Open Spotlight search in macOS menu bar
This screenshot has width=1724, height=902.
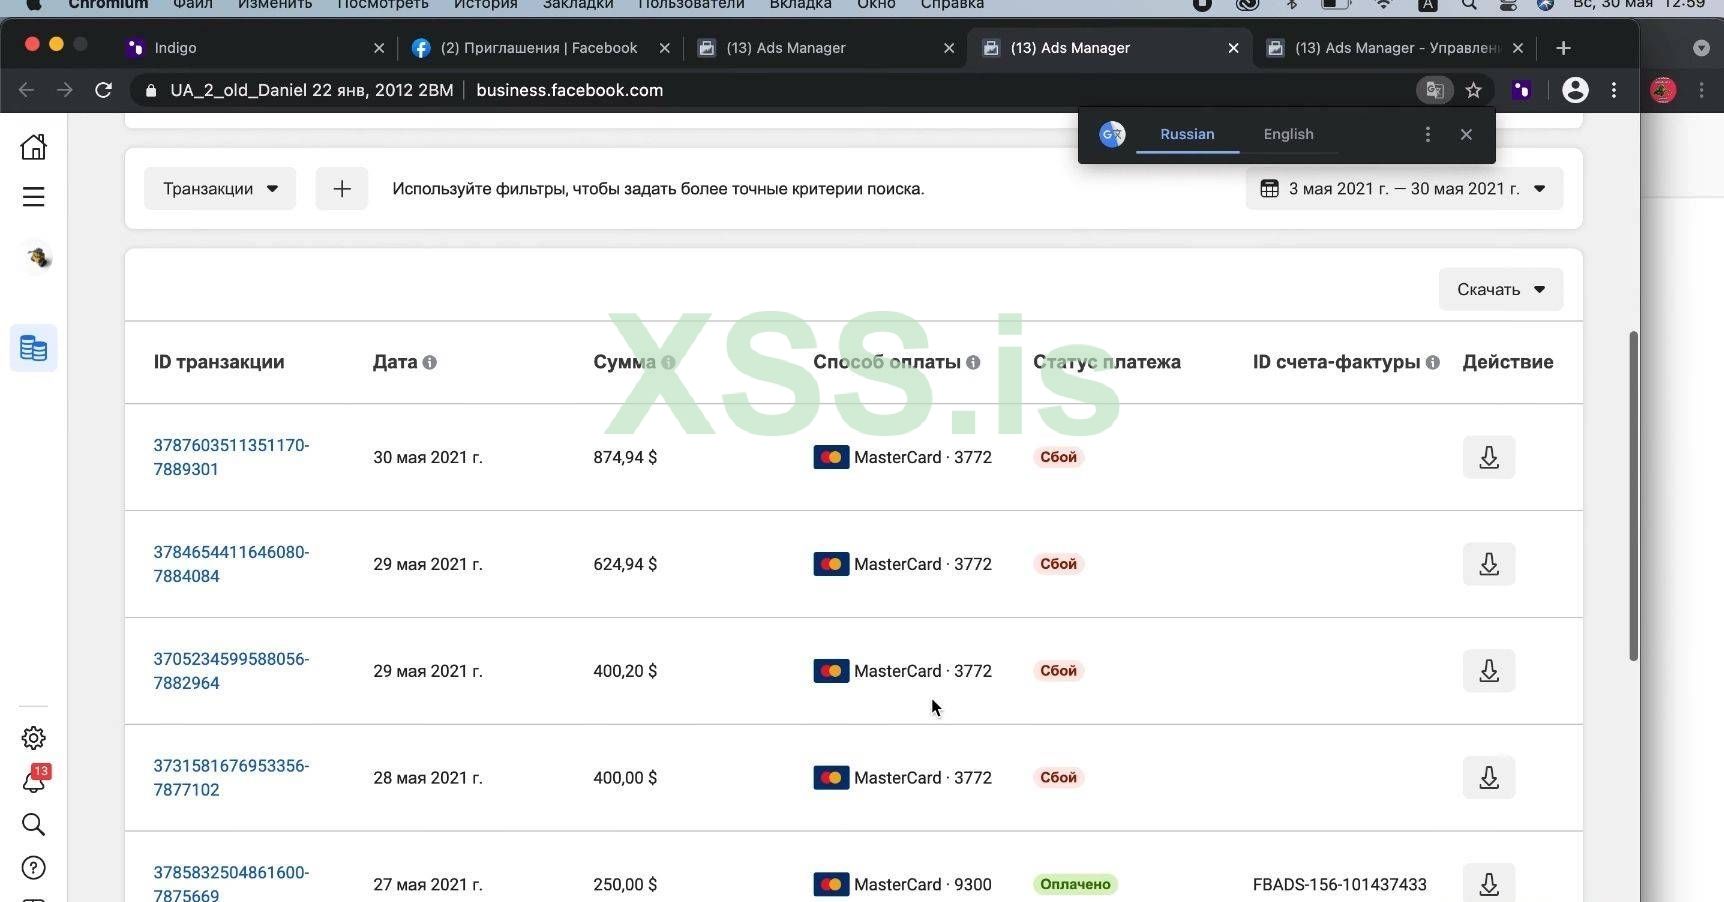(x=1468, y=5)
